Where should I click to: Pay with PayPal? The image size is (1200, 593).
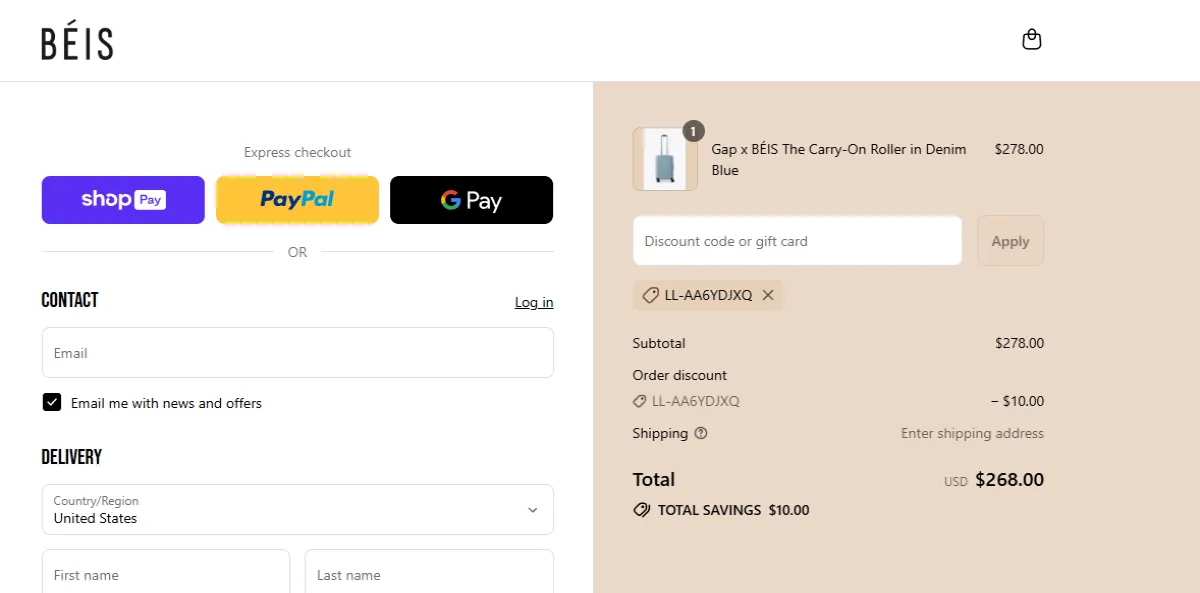(297, 199)
